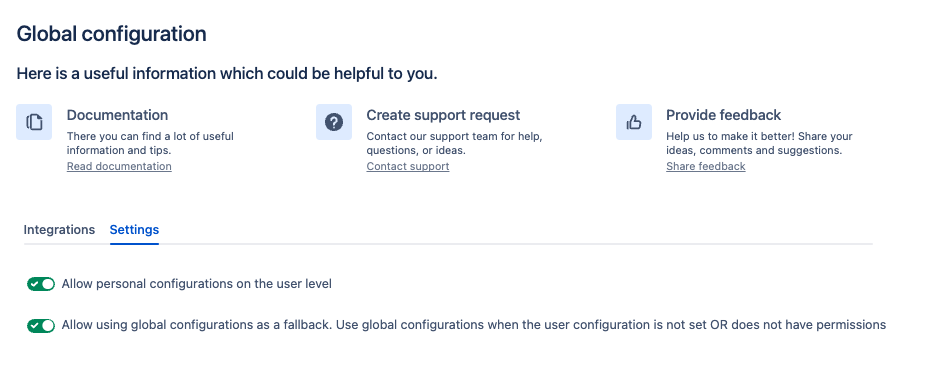This screenshot has height=391, width=940.
Task: Click the 'useful information and tips' description
Action: (150, 143)
